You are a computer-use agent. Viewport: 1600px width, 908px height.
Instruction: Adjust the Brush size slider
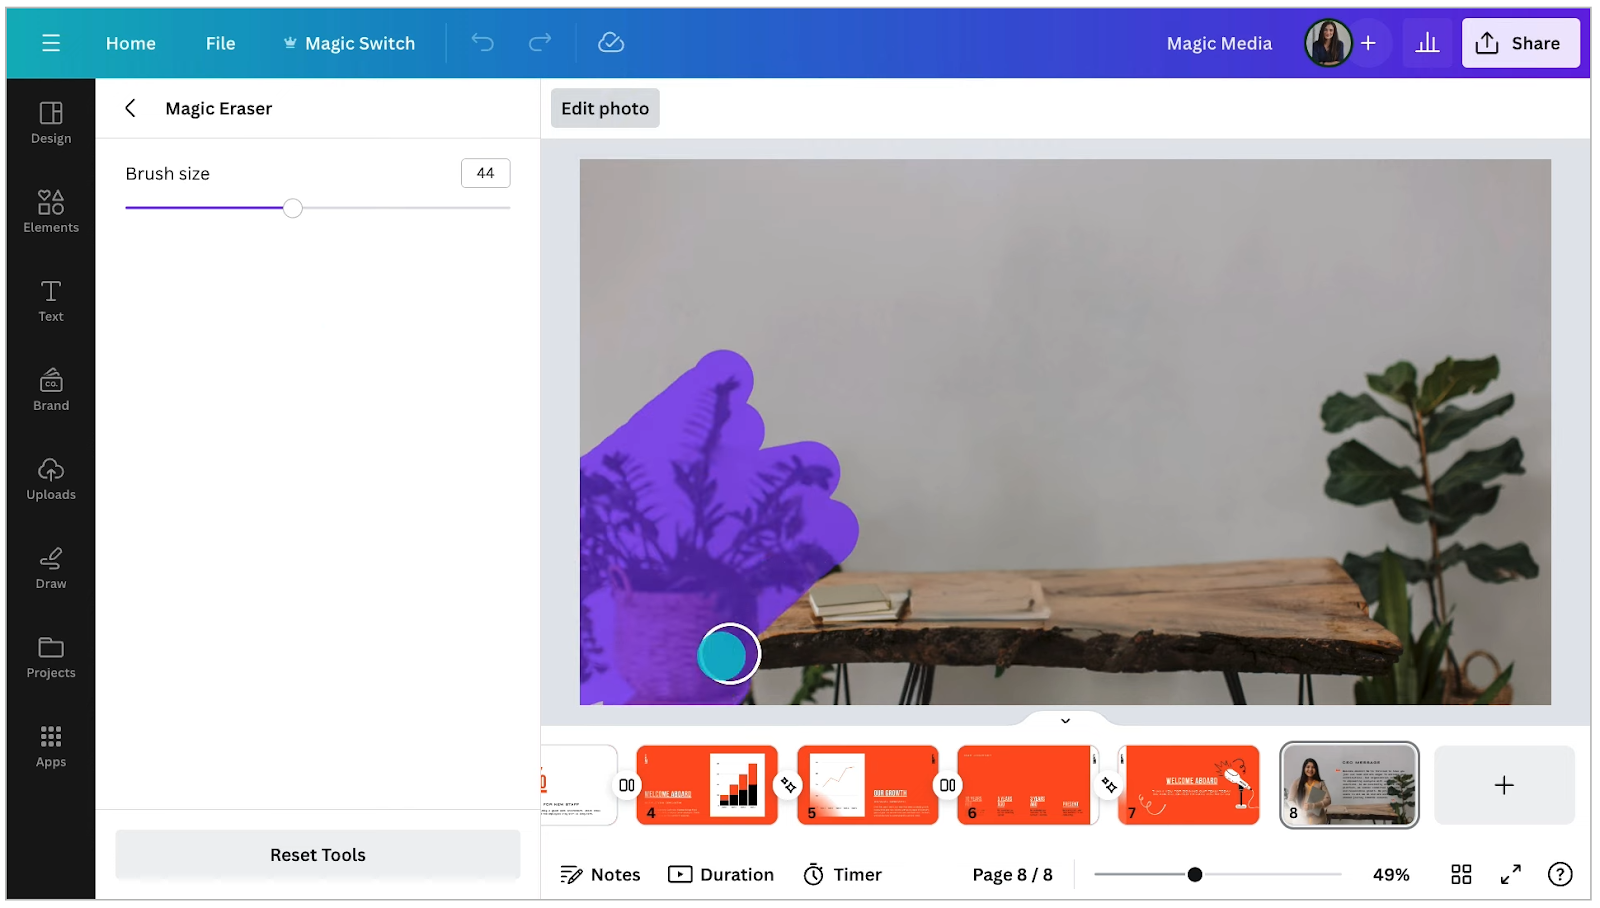click(292, 207)
